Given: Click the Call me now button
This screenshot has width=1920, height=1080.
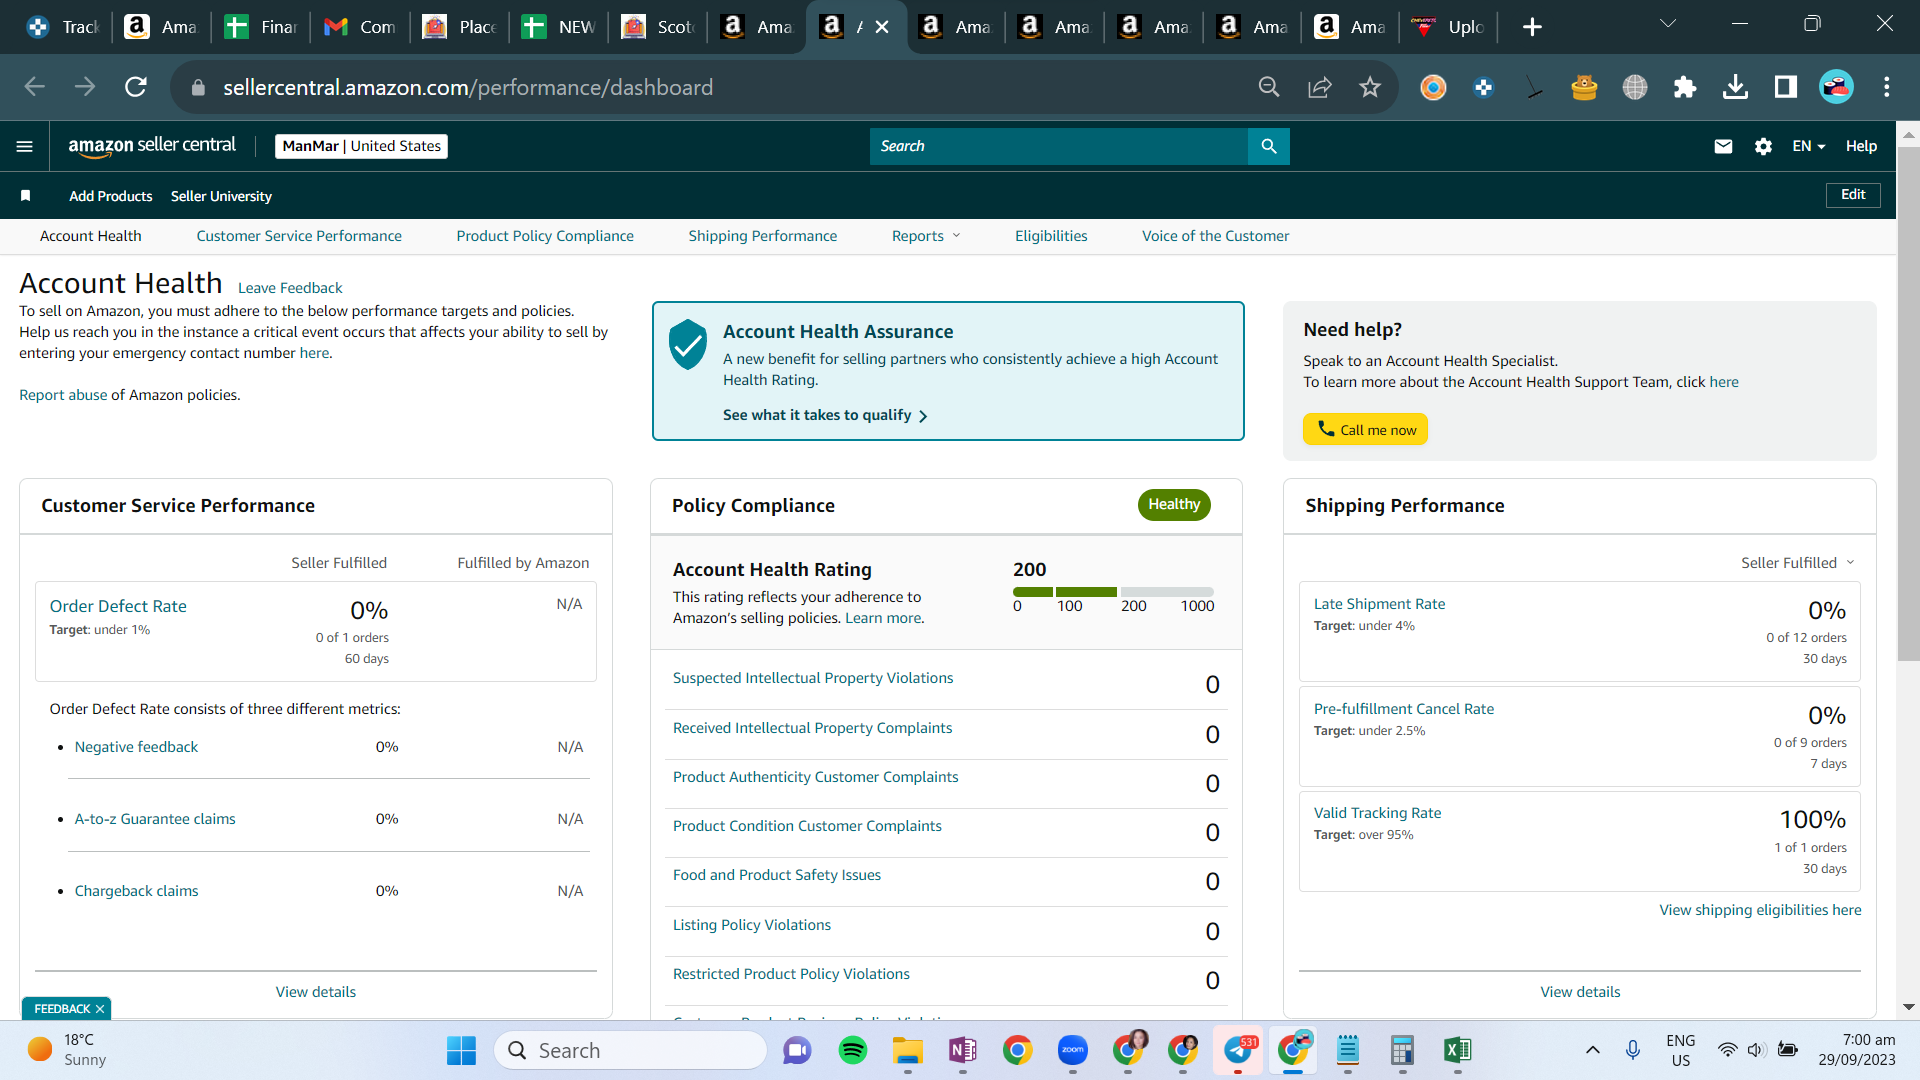Looking at the screenshot, I should pyautogui.click(x=1365, y=429).
